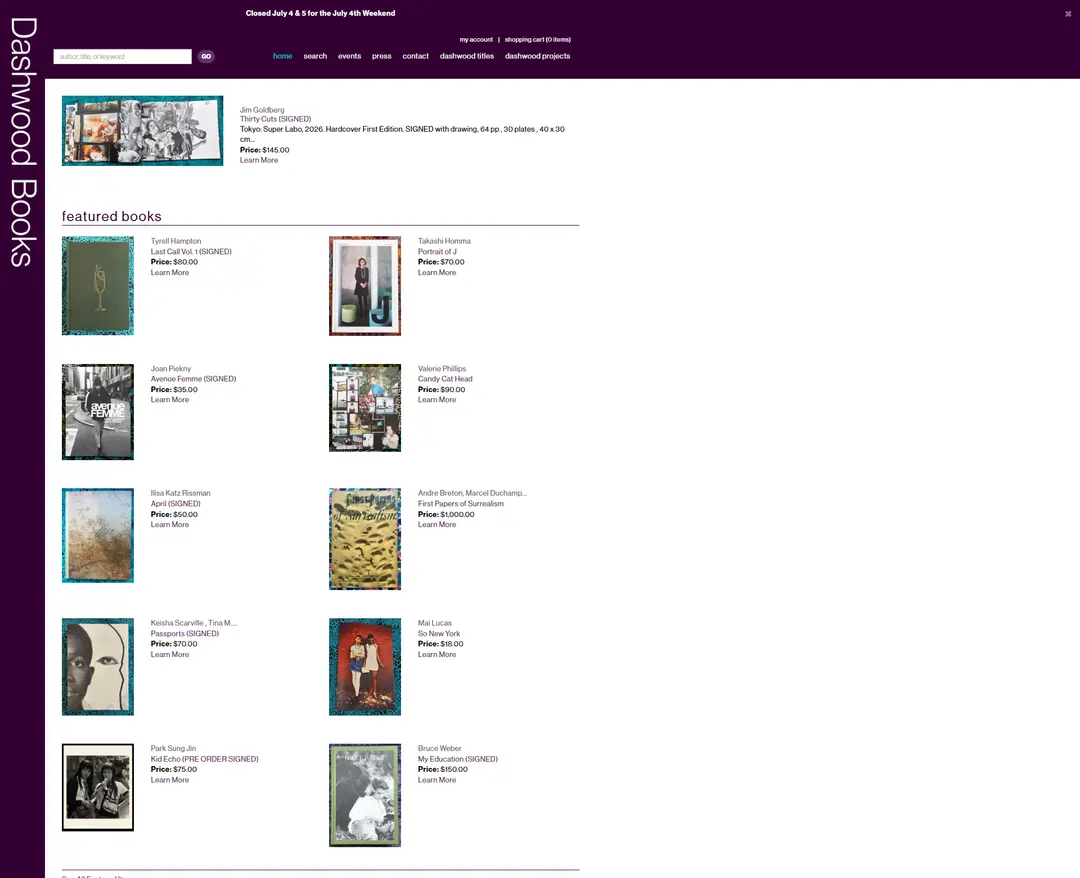This screenshot has width=1080, height=878.
Task: Open the search menu item
Action: pyautogui.click(x=315, y=56)
